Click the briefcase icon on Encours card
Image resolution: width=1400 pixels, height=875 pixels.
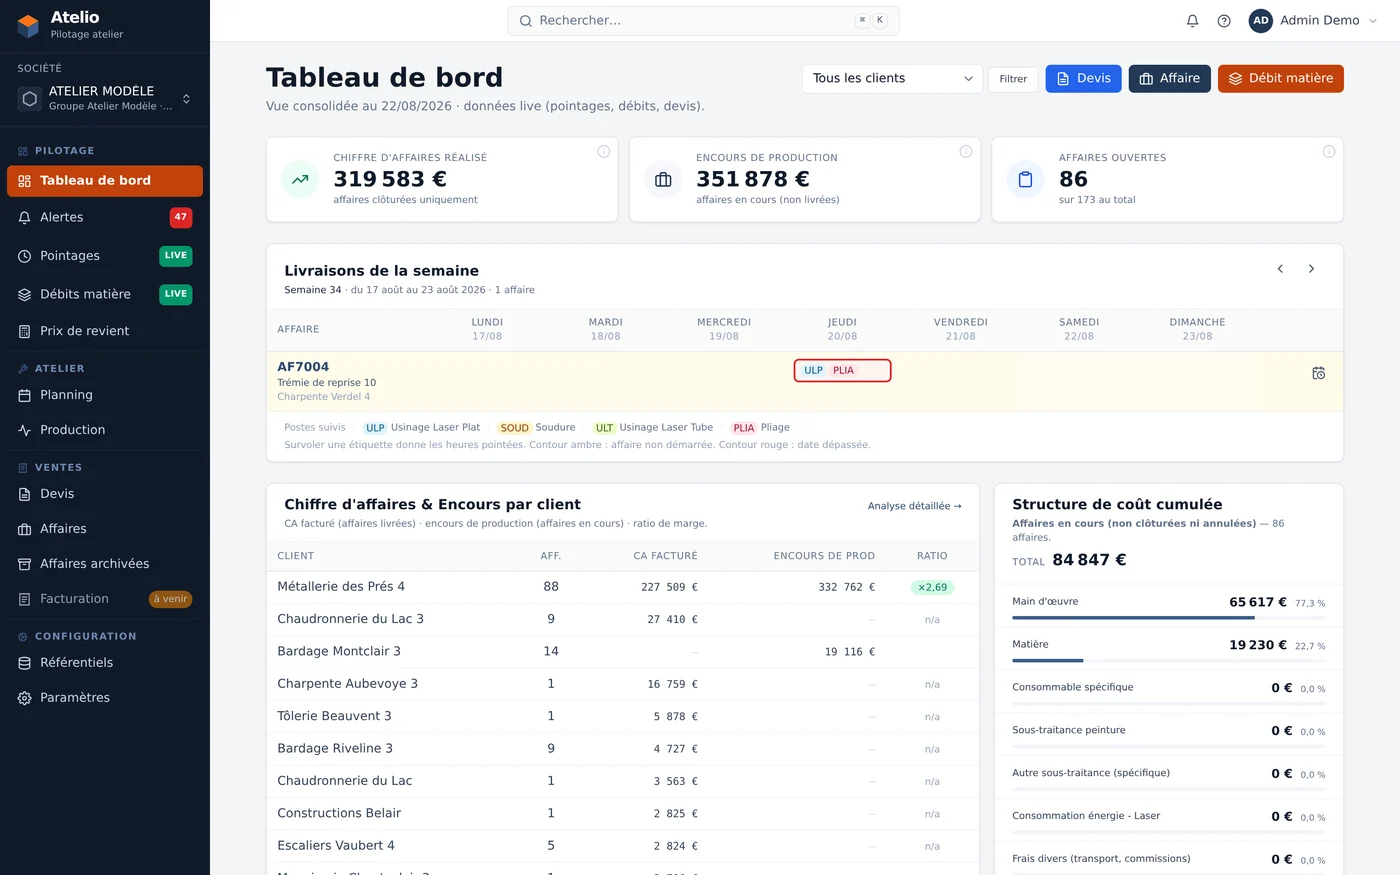point(663,180)
